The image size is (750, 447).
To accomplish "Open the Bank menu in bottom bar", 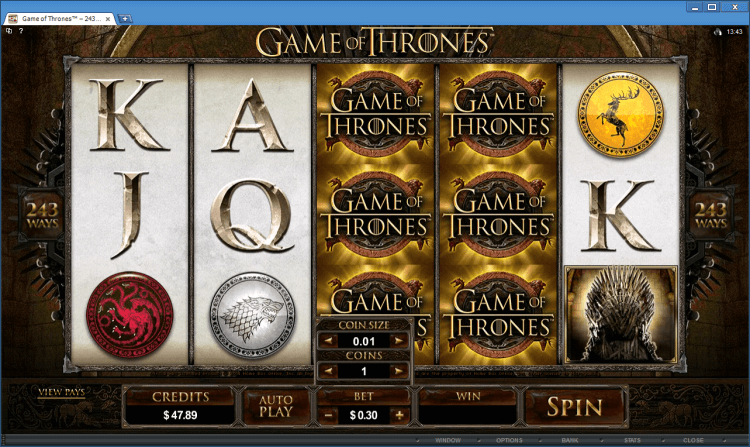I will pyautogui.click(x=570, y=440).
